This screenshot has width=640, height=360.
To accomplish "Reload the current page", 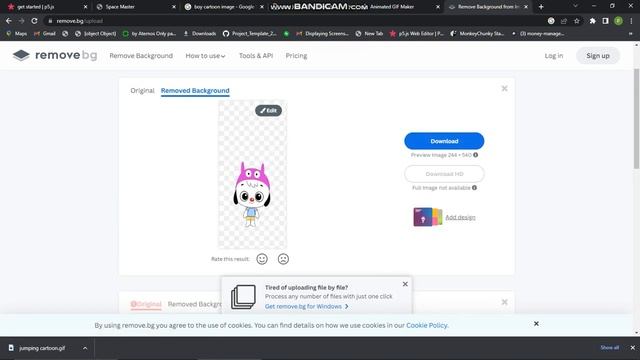I will 34,21.
